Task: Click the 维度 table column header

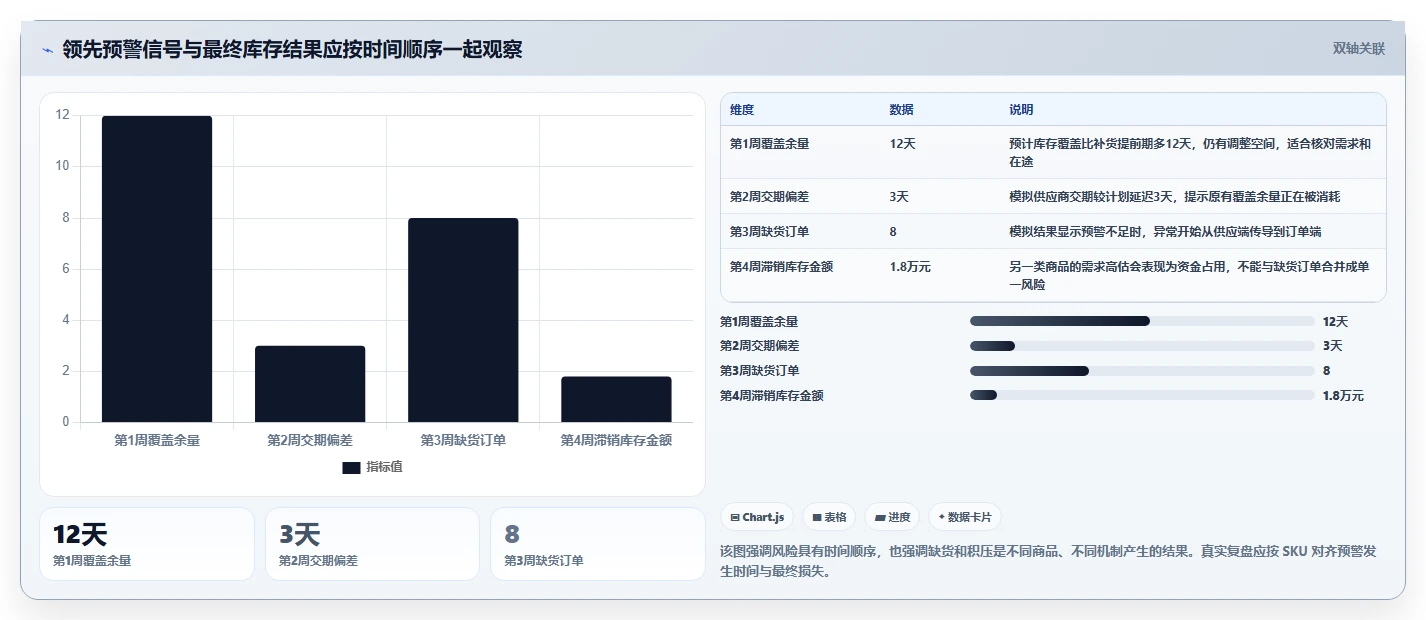Action: pos(742,110)
